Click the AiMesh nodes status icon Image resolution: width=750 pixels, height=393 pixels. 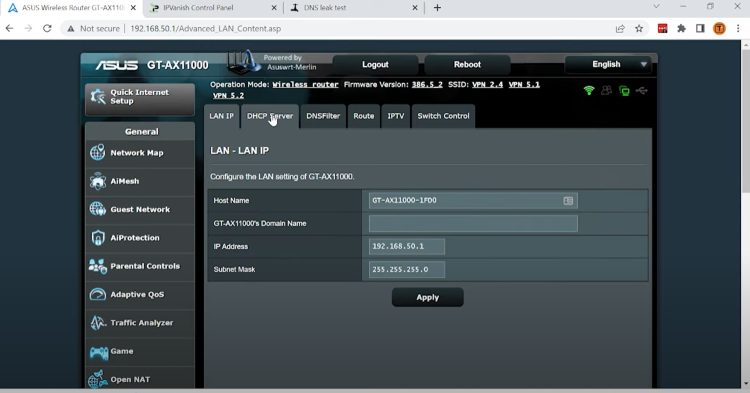(607, 90)
